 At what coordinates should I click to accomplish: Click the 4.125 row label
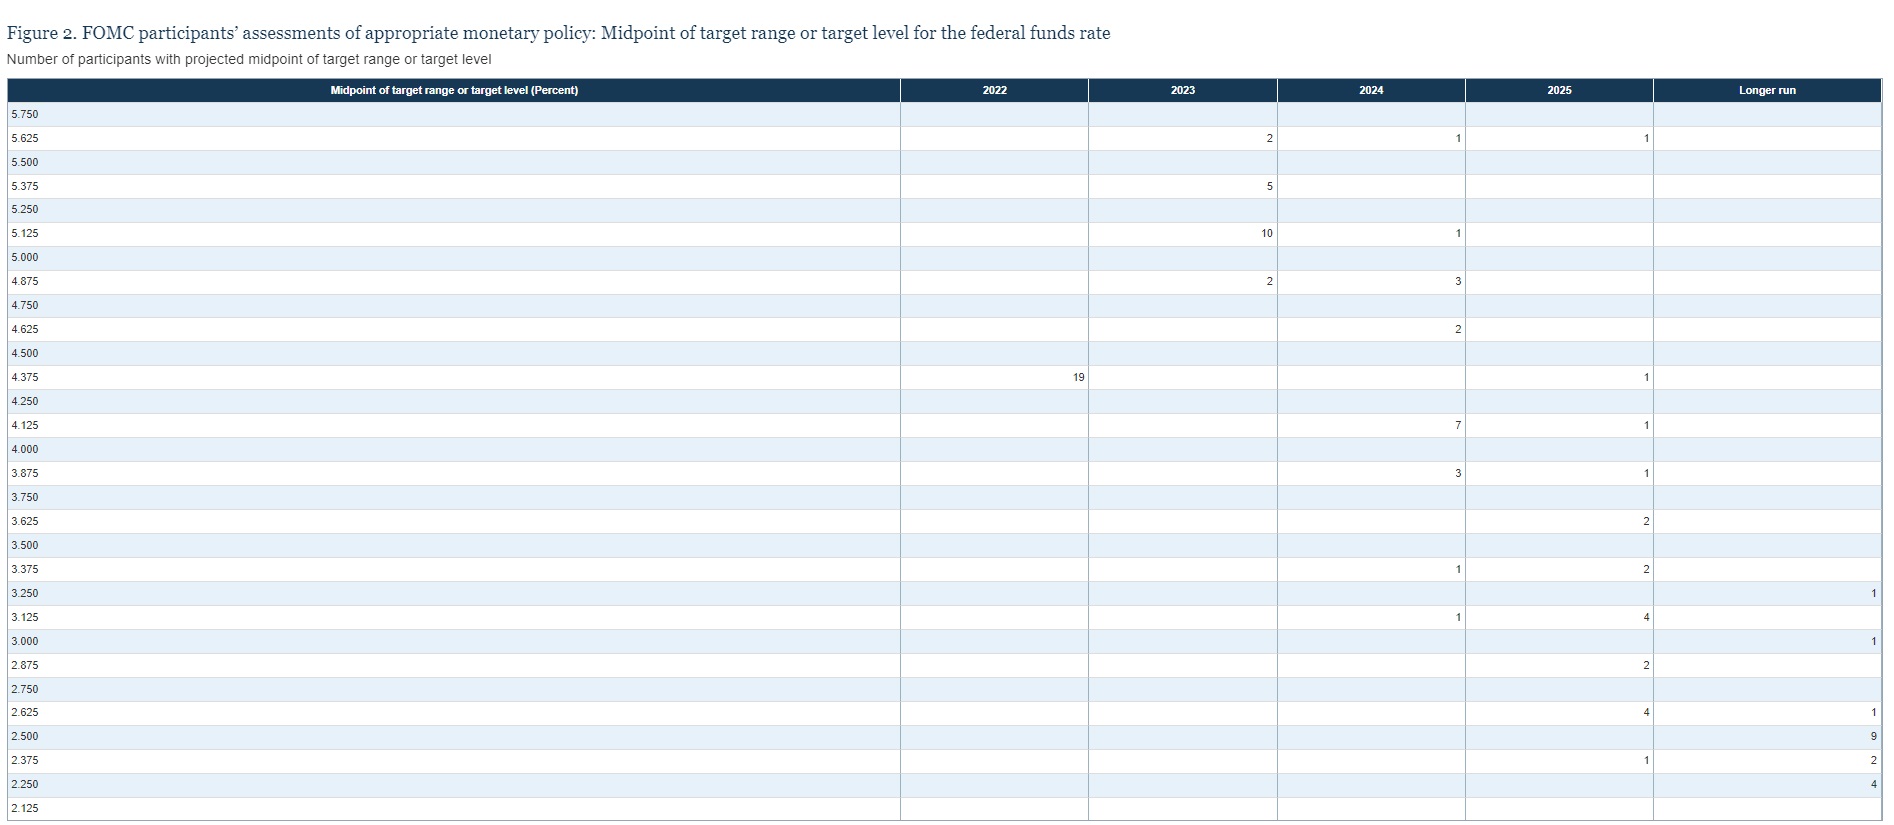(25, 425)
